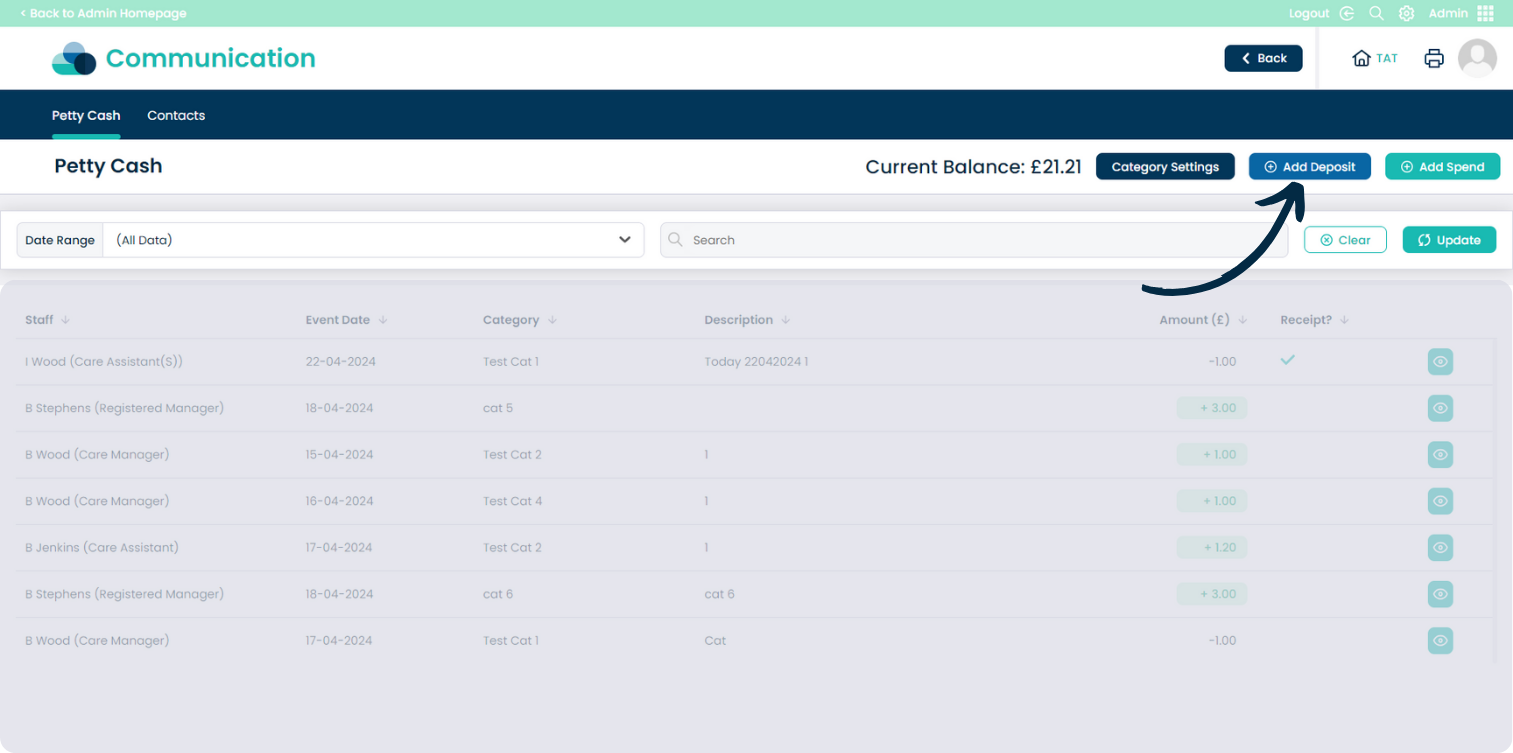Screen dimensions: 1513x753
Task: Click the Communication logo icon
Action: click(74, 58)
